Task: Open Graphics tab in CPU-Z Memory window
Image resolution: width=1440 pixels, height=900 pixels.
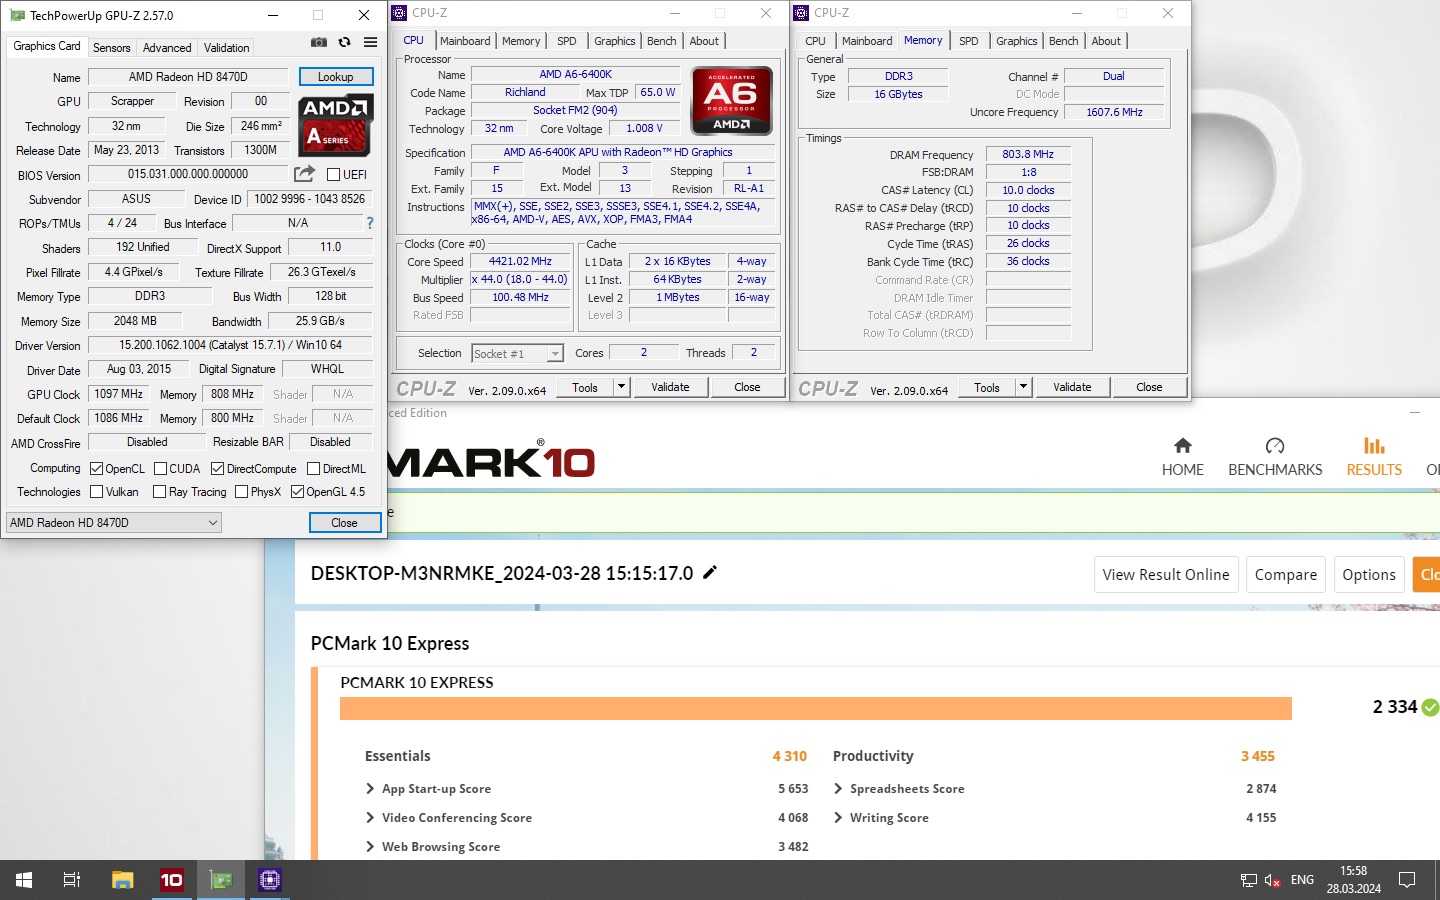Action: [x=1016, y=41]
